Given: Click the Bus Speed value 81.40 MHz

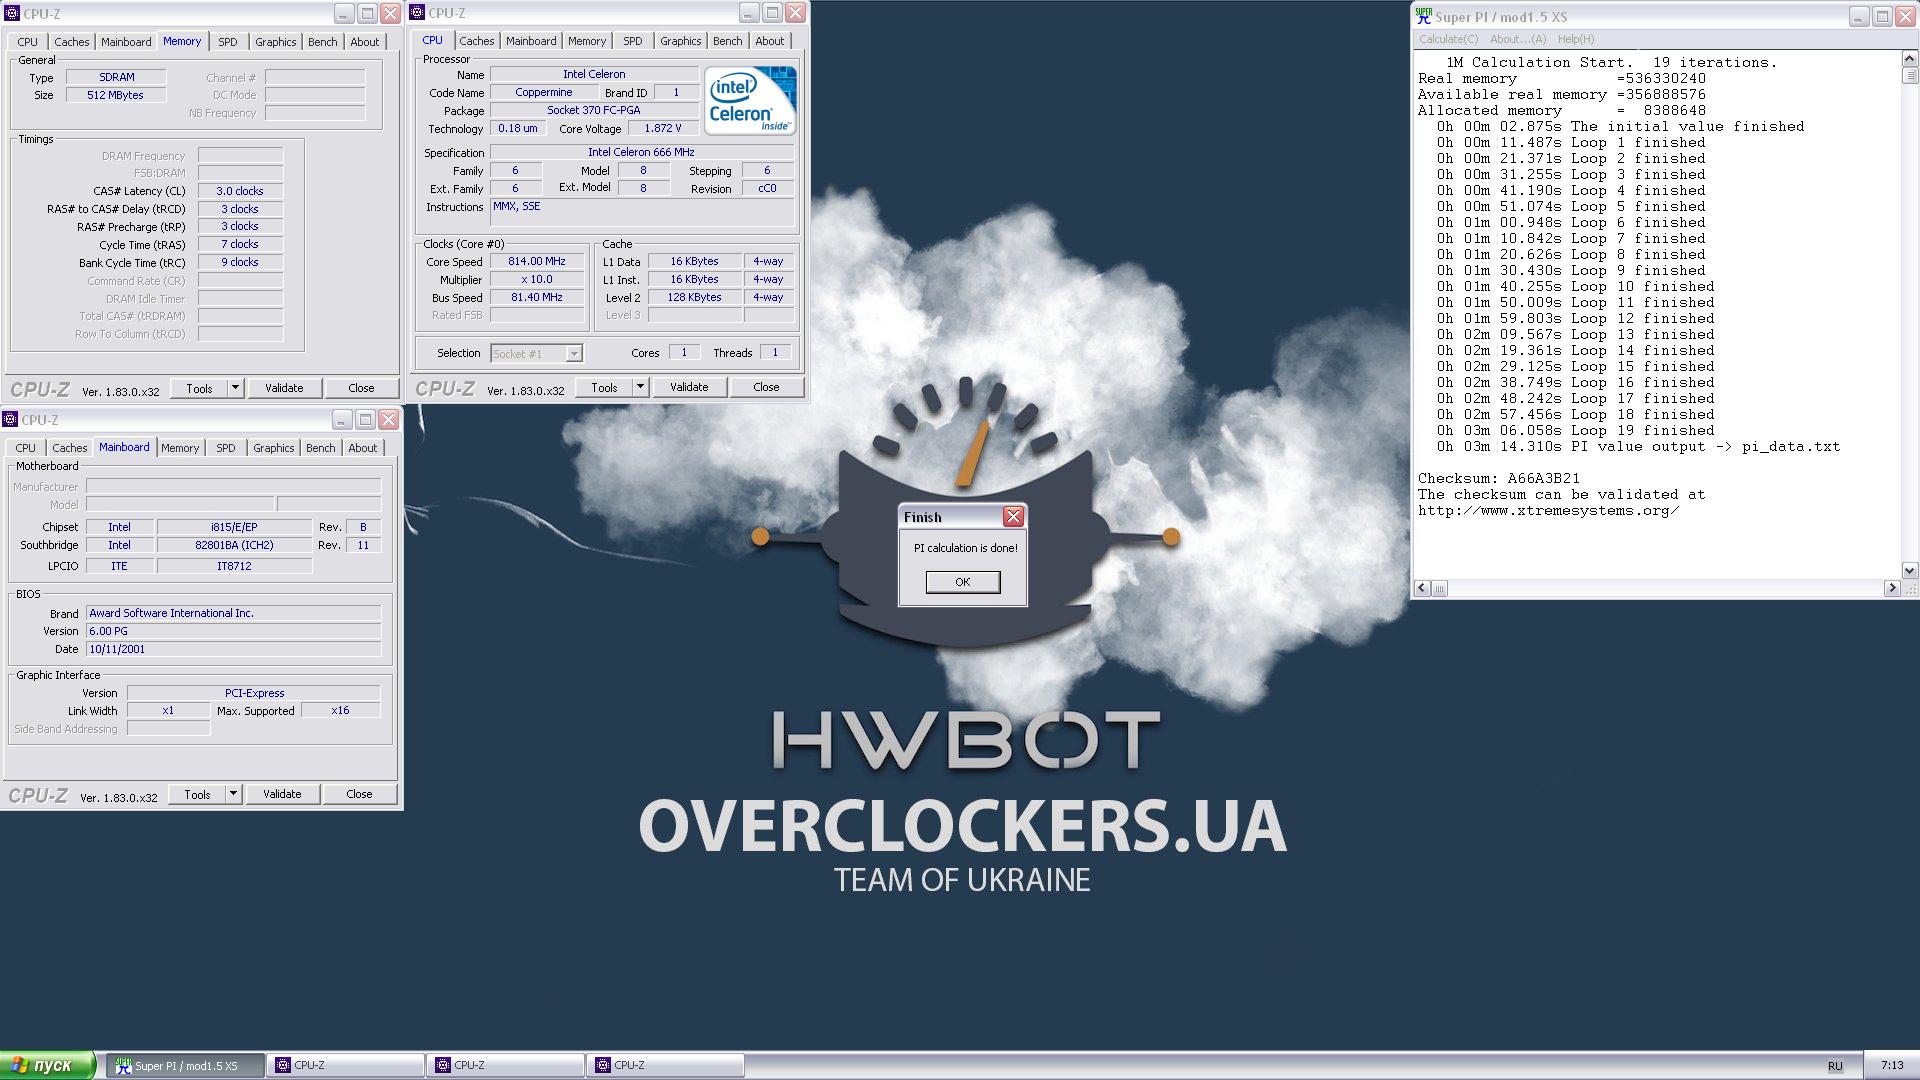Looking at the screenshot, I should point(537,297).
